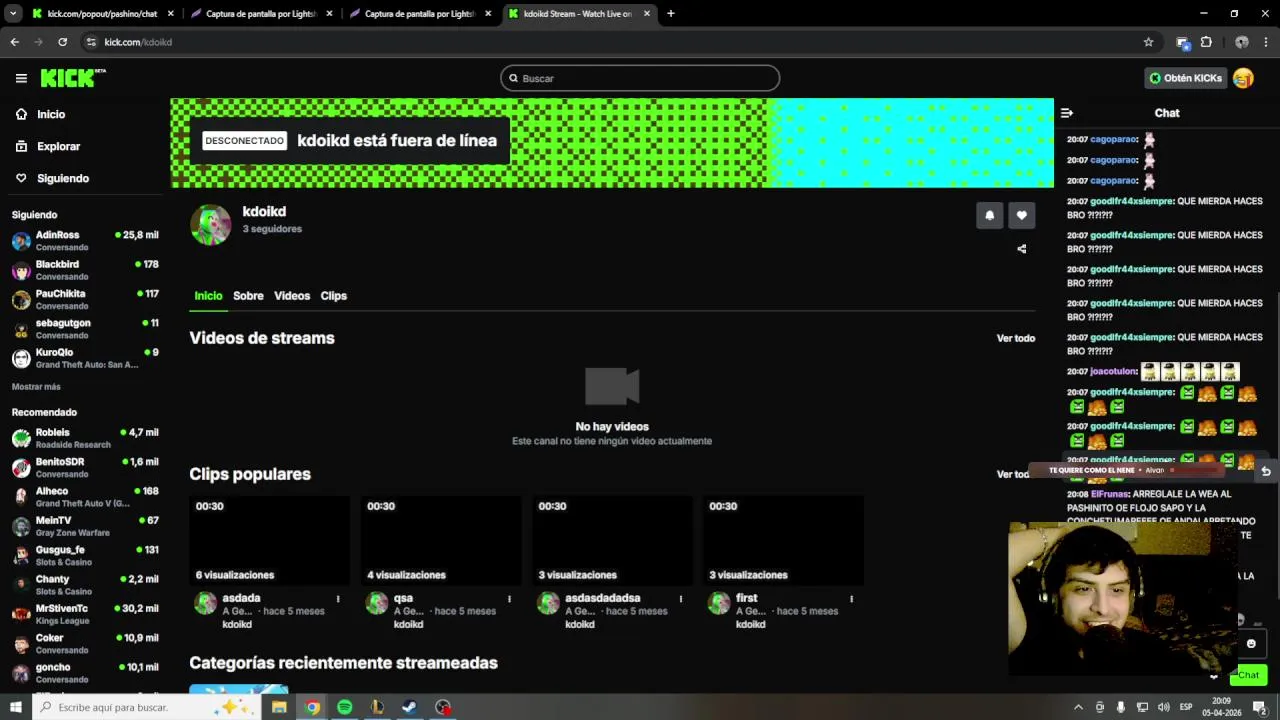Image resolution: width=1280 pixels, height=720 pixels.
Task: Open options menu for qsa clip
Action: pyautogui.click(x=509, y=599)
